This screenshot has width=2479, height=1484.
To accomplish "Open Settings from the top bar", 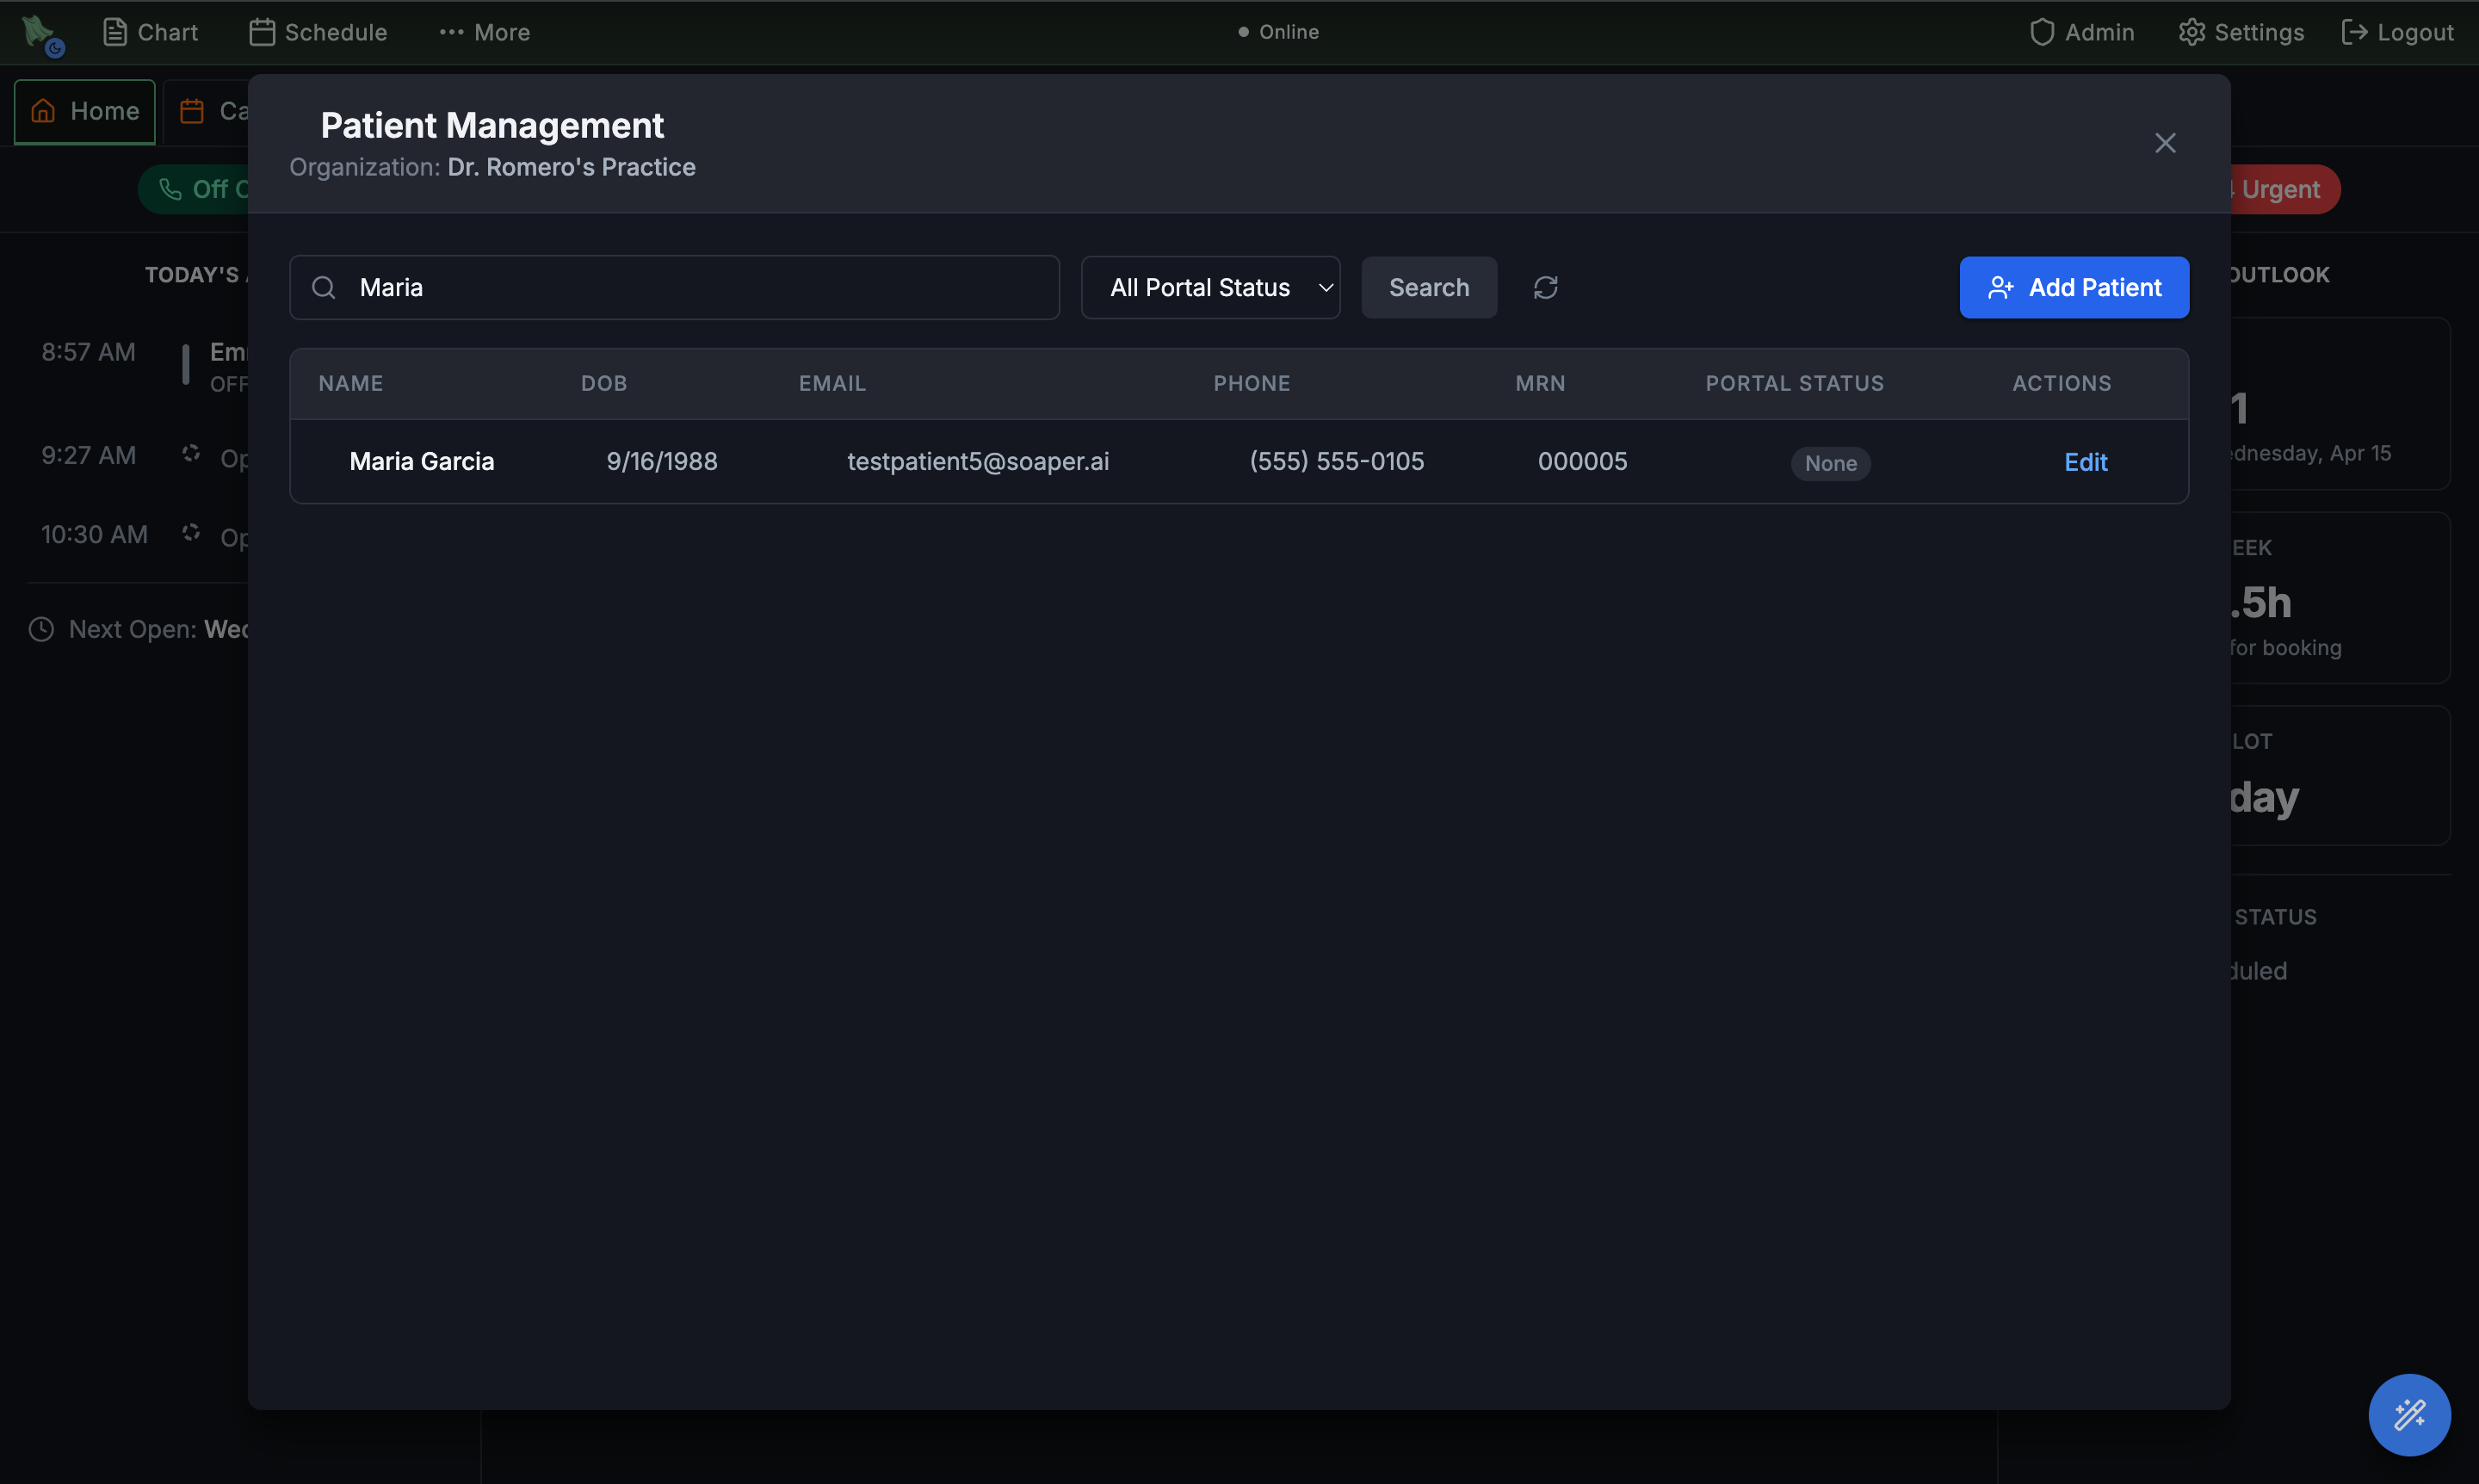I will coord(2241,32).
